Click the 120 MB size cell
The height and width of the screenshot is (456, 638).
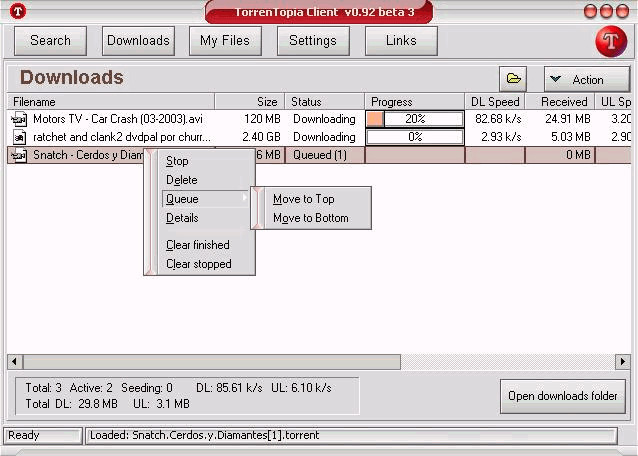262,119
